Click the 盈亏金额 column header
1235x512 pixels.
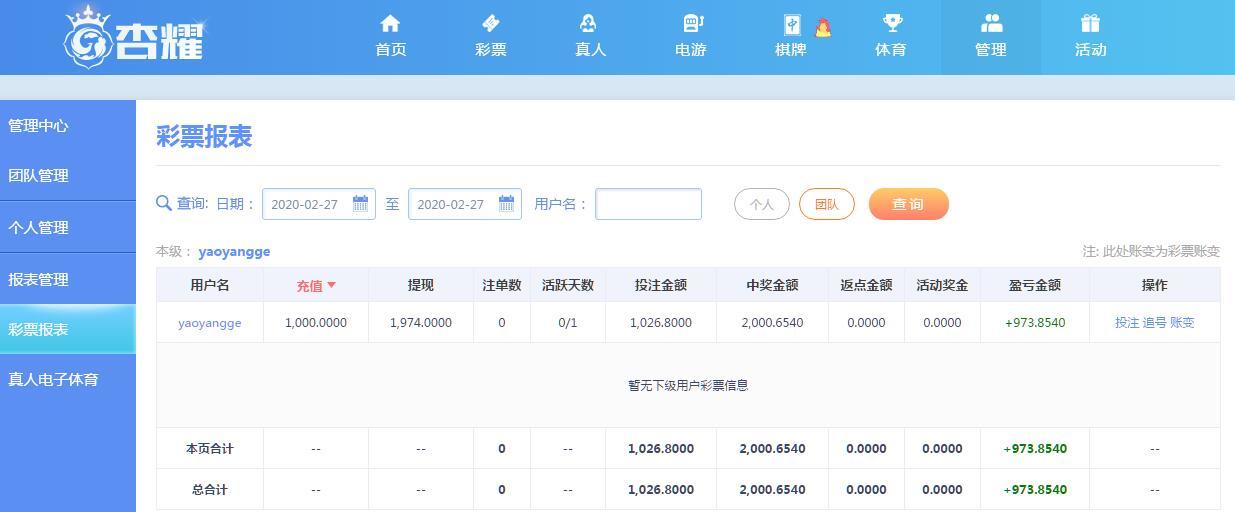point(1035,285)
